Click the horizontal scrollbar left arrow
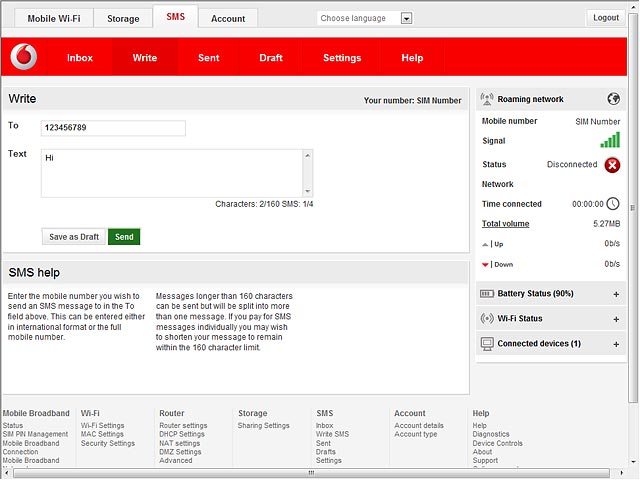This screenshot has height=480, width=640. click(6, 473)
